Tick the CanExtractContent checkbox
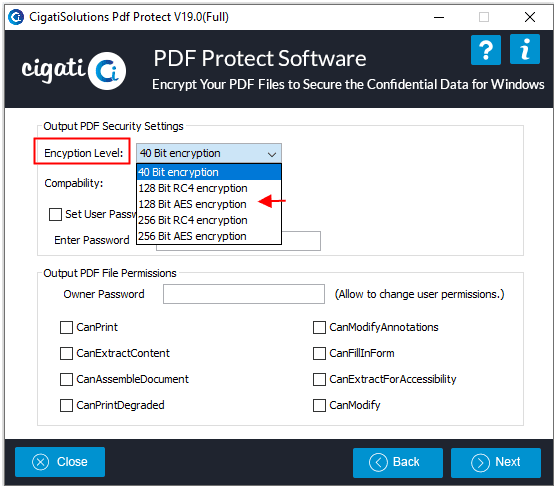This screenshot has width=557, height=488. pos(66,353)
